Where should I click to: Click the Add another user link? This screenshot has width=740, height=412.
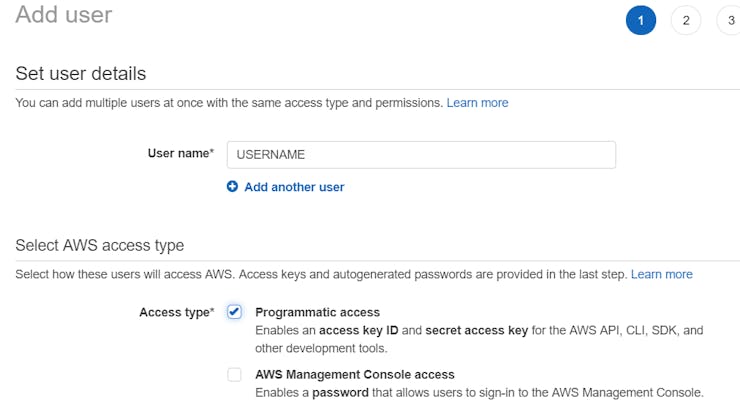(x=294, y=187)
